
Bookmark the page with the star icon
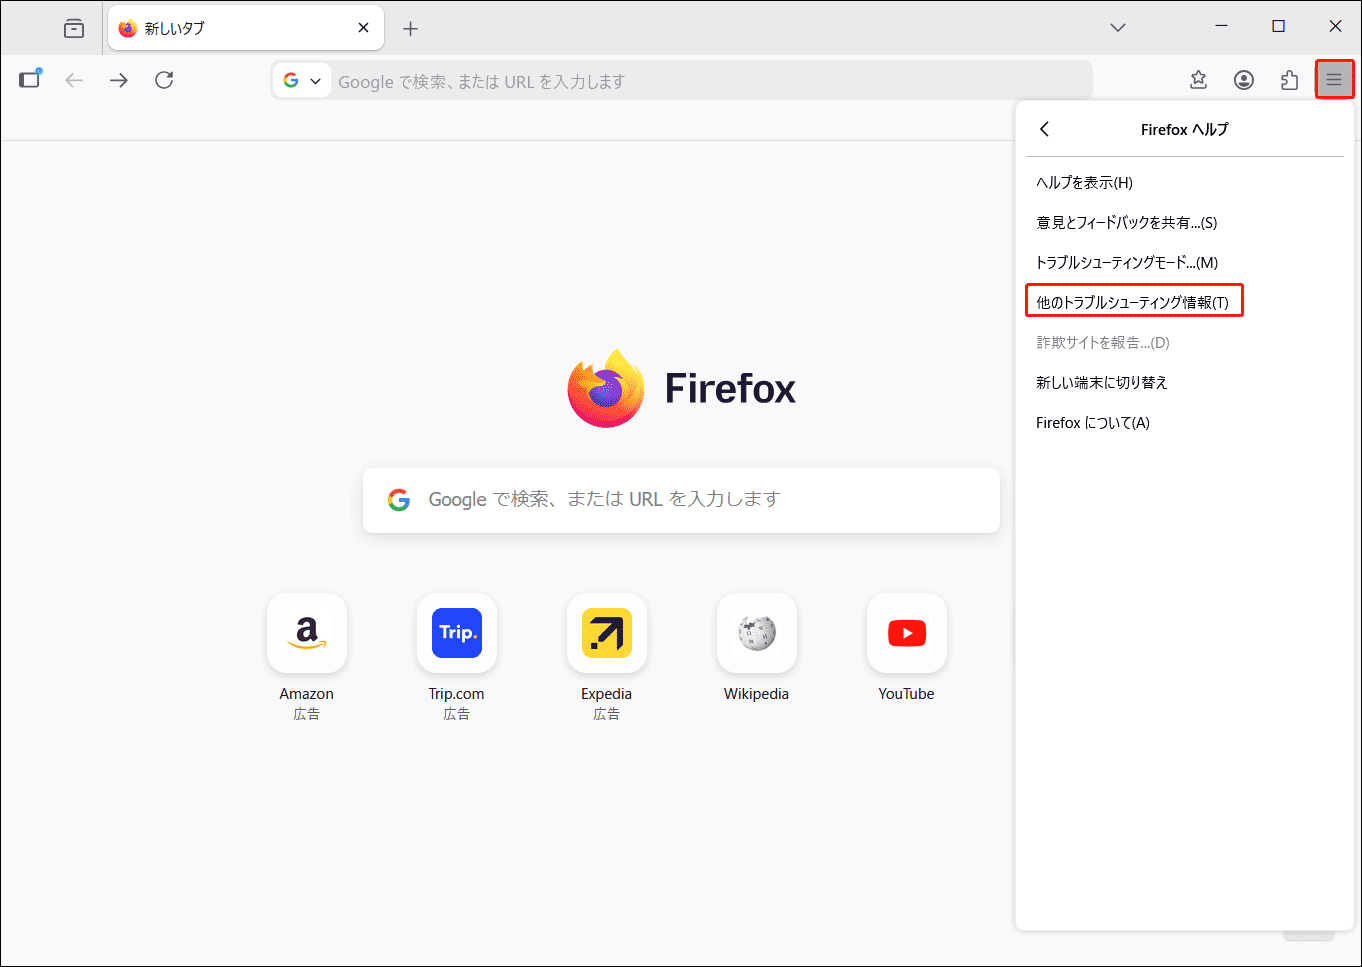tap(1199, 80)
